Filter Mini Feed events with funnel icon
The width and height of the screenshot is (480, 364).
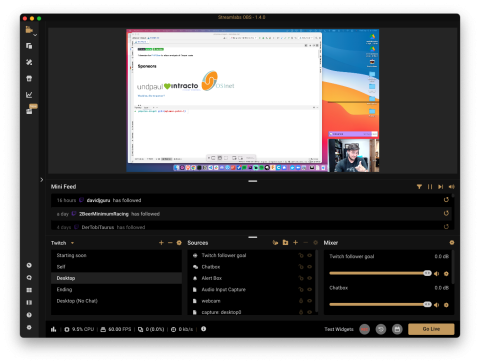pos(419,187)
